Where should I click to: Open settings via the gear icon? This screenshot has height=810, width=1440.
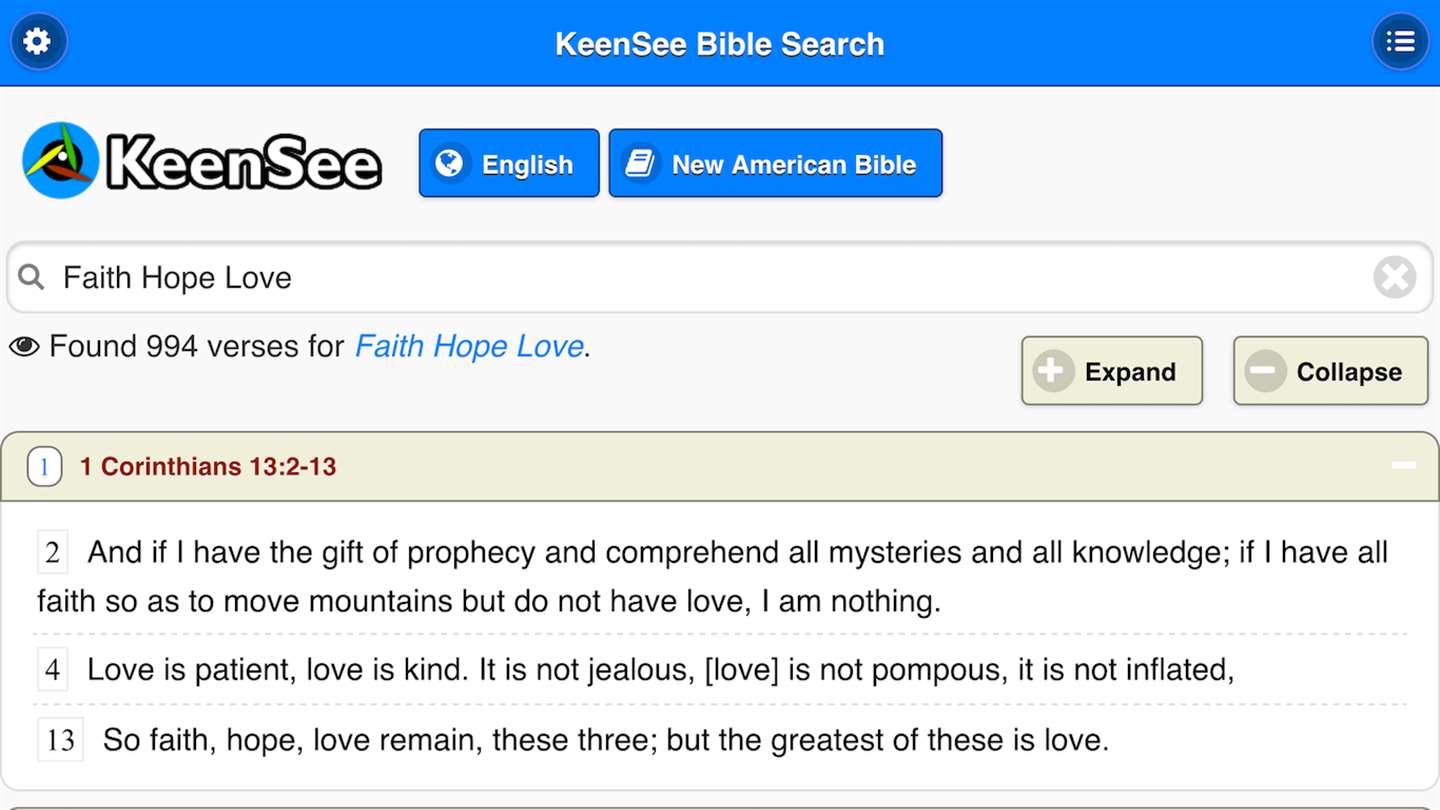point(38,42)
